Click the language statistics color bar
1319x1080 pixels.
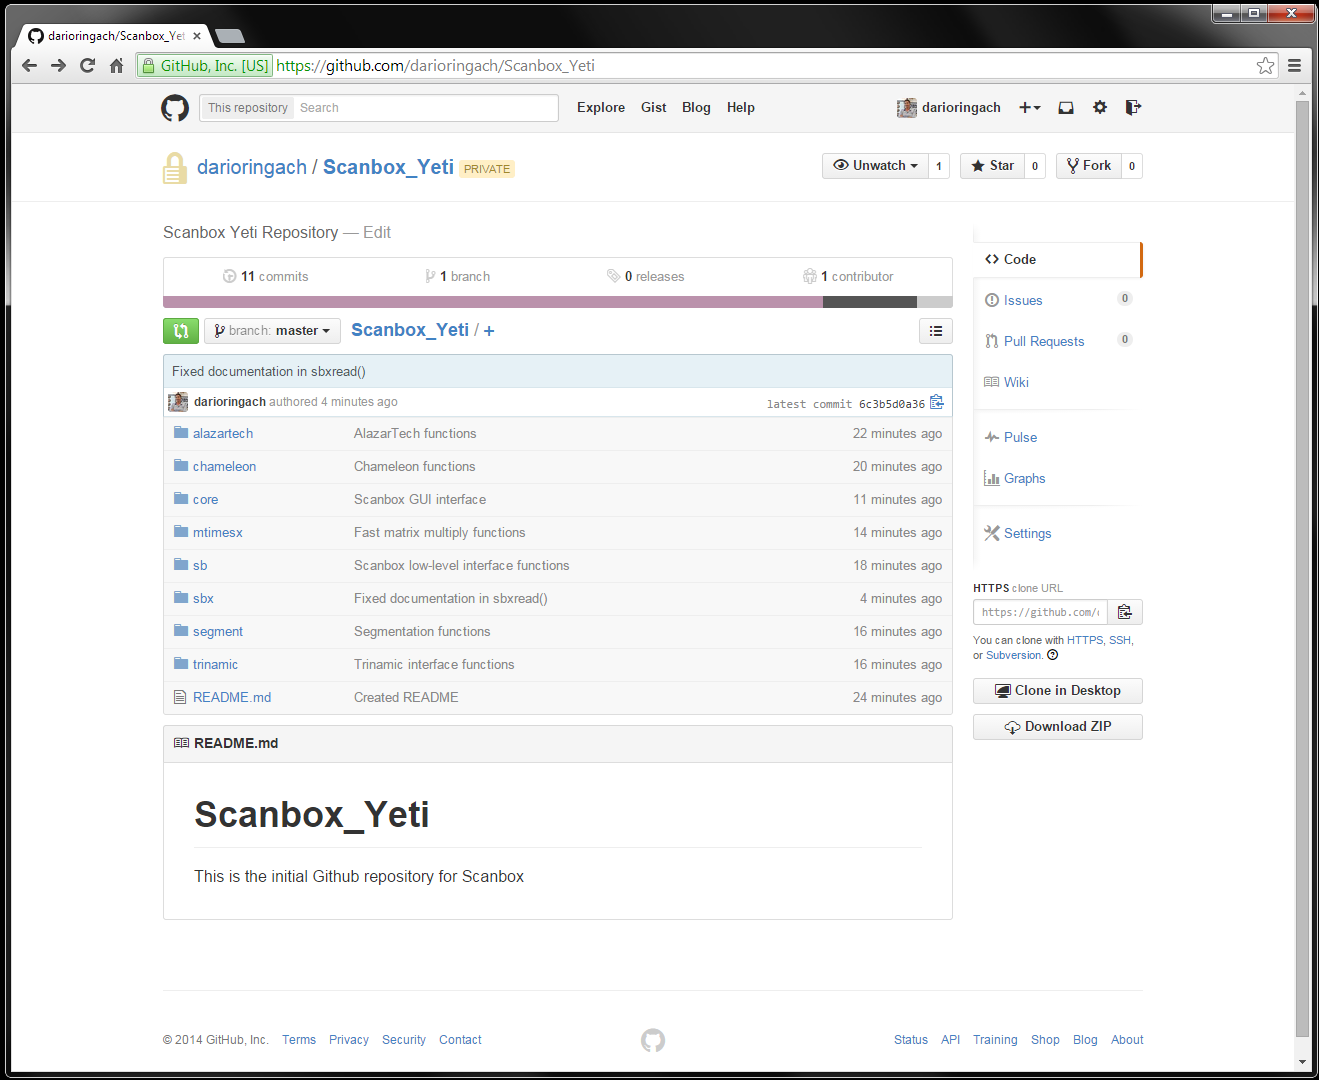coord(557,302)
